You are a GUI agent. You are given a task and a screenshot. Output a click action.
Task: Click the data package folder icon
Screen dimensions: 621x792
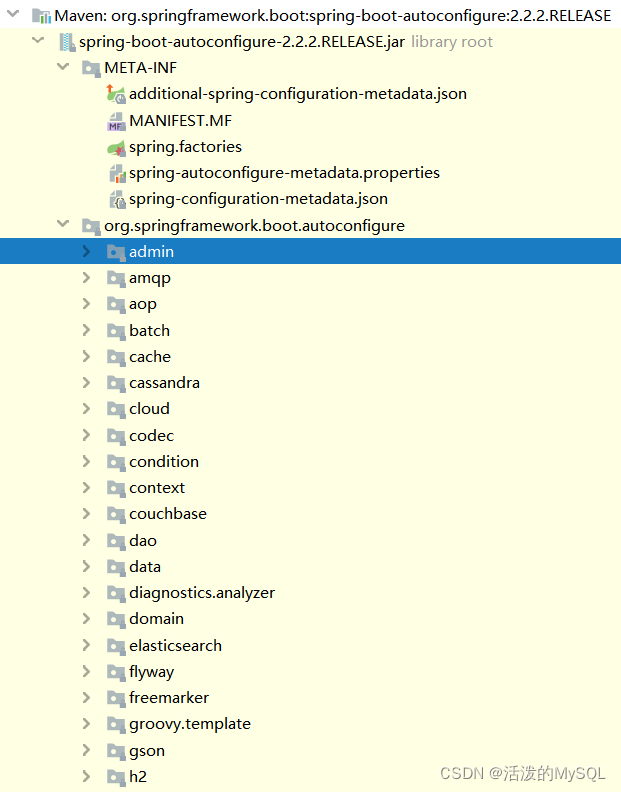[116, 567]
